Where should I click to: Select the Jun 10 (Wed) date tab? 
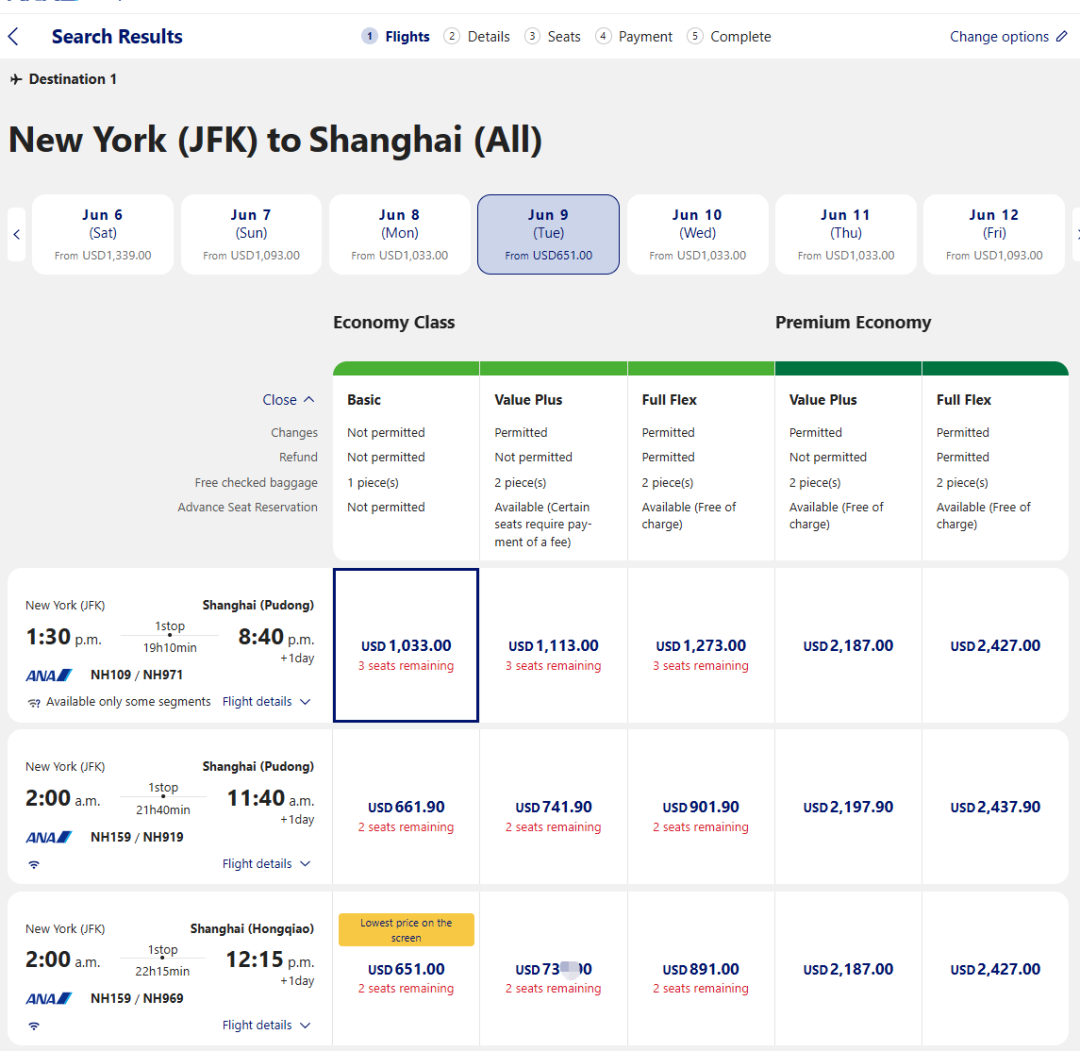(697, 234)
